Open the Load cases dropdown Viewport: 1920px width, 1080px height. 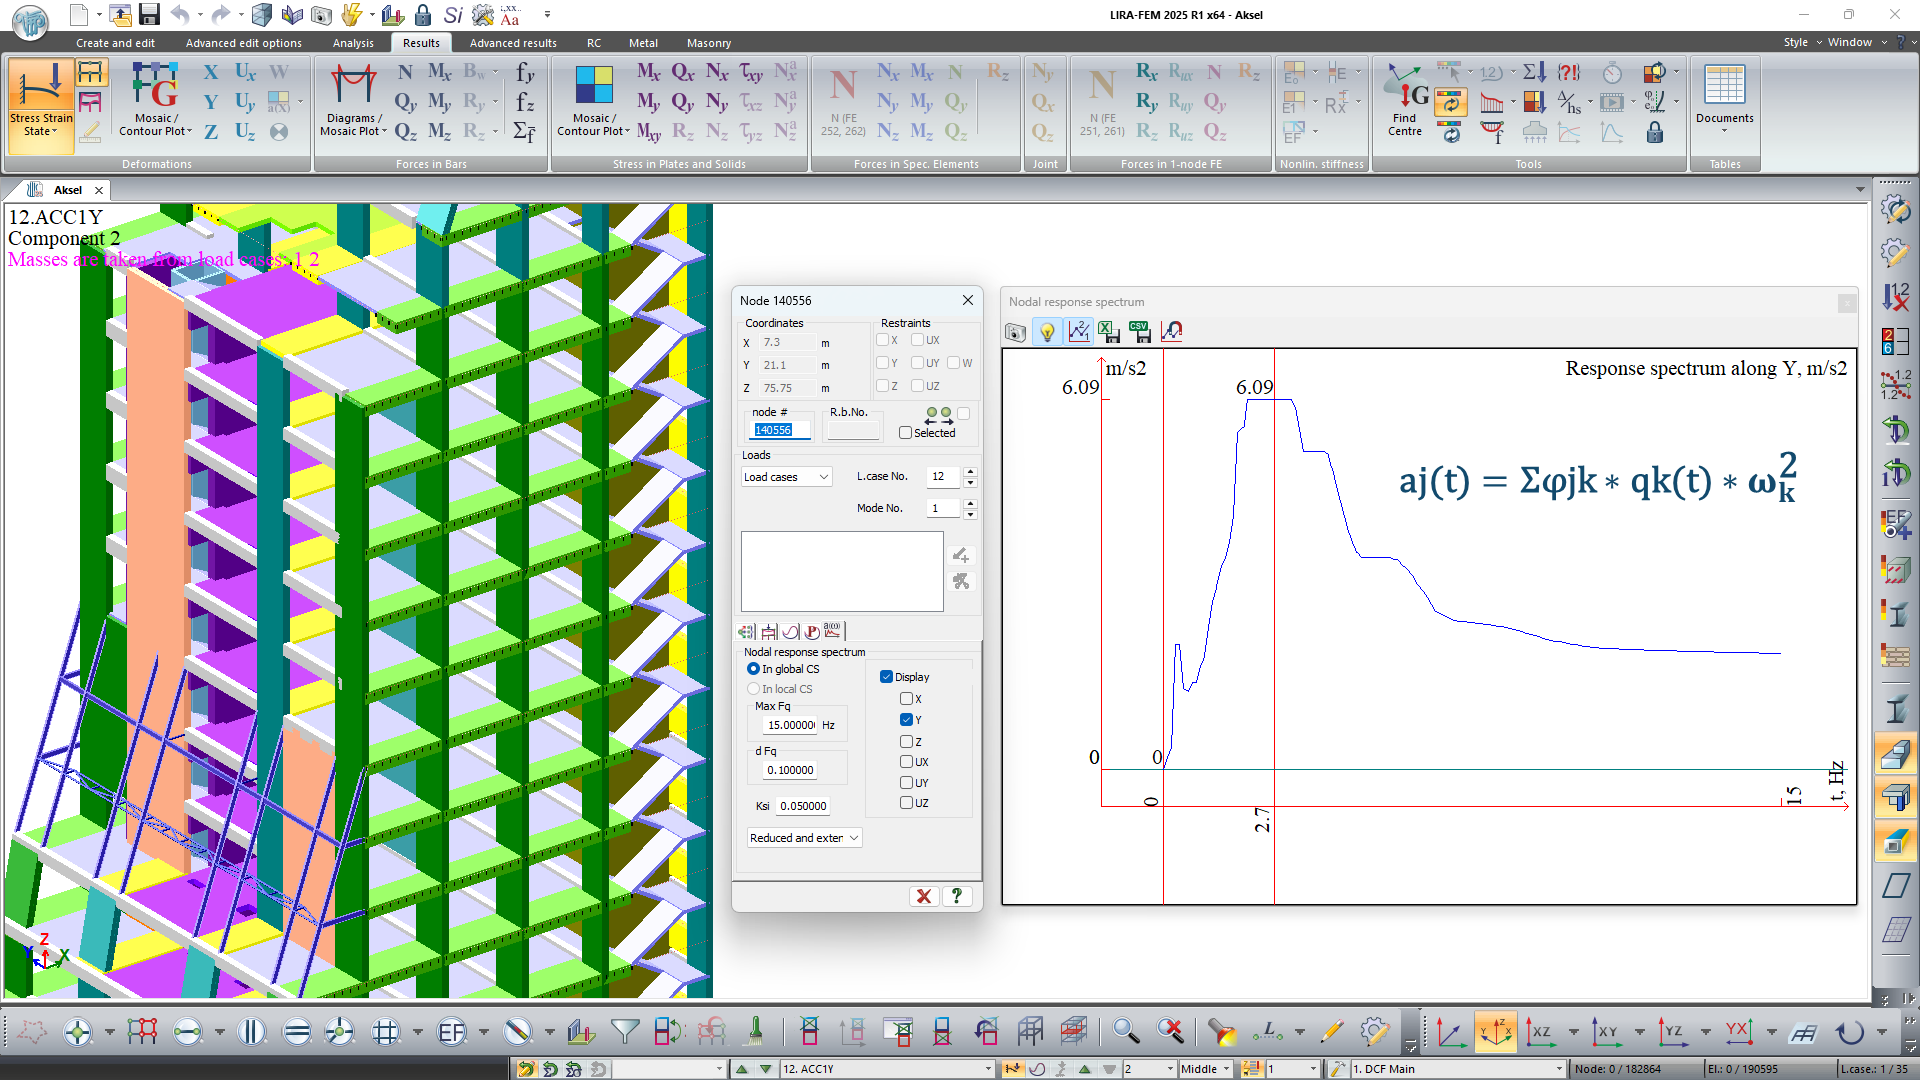pos(787,477)
